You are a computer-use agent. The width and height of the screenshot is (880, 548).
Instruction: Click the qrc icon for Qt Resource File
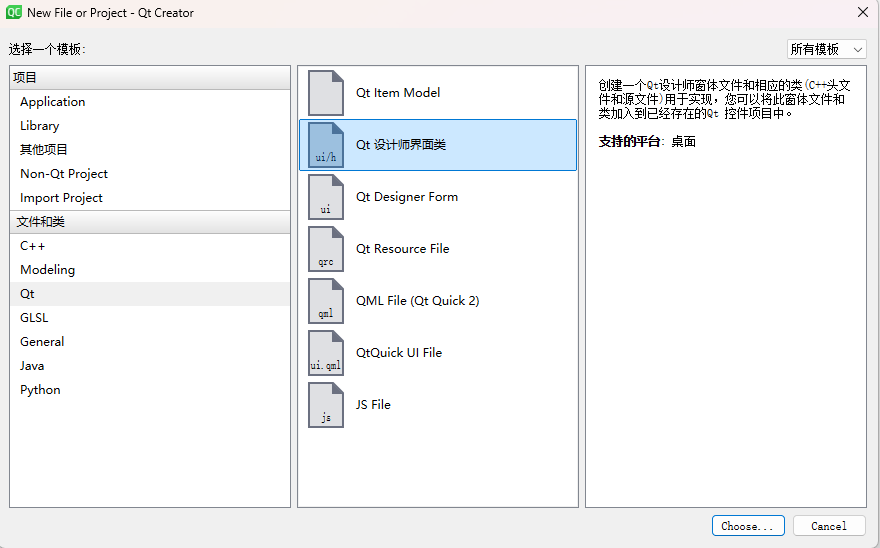(x=326, y=249)
